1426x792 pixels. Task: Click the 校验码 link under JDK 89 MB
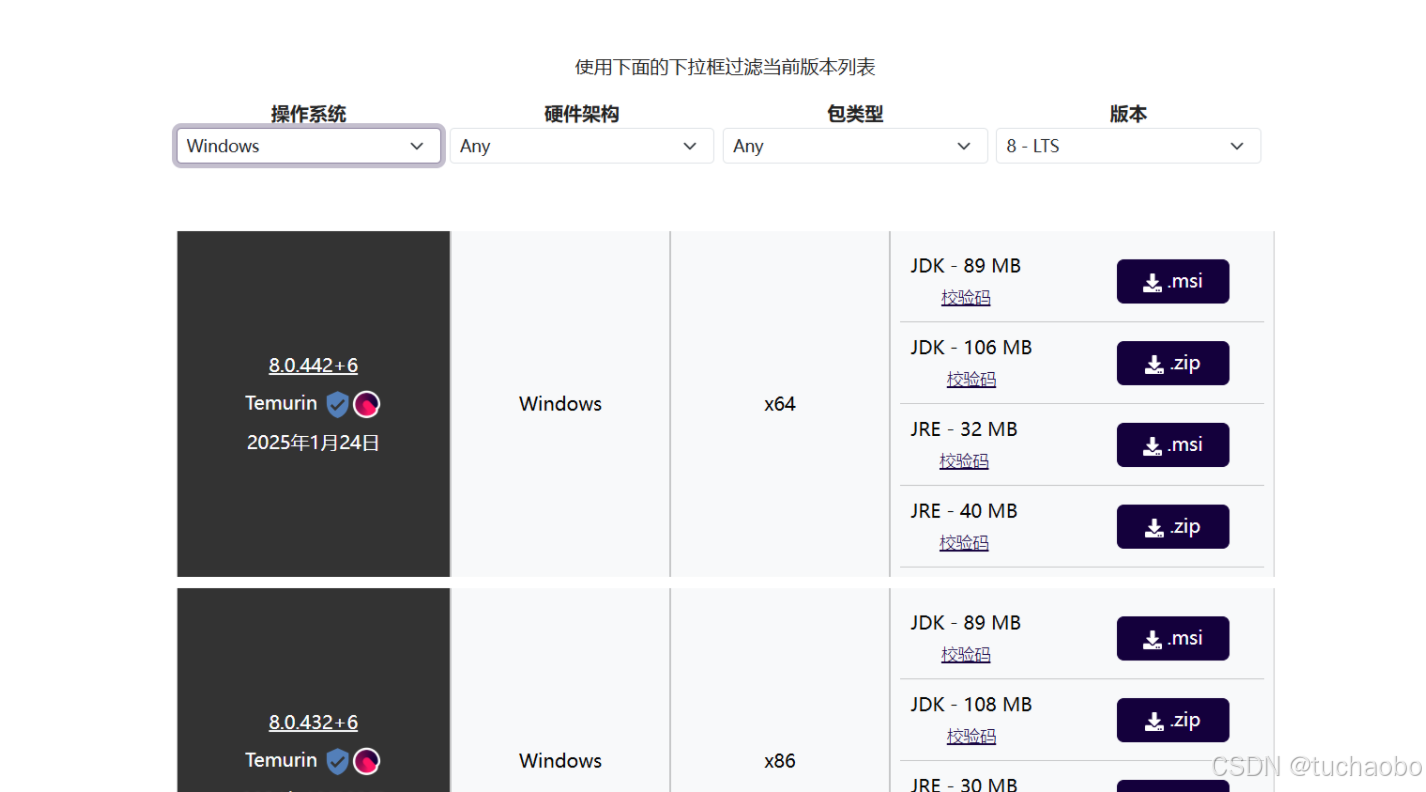click(x=965, y=296)
